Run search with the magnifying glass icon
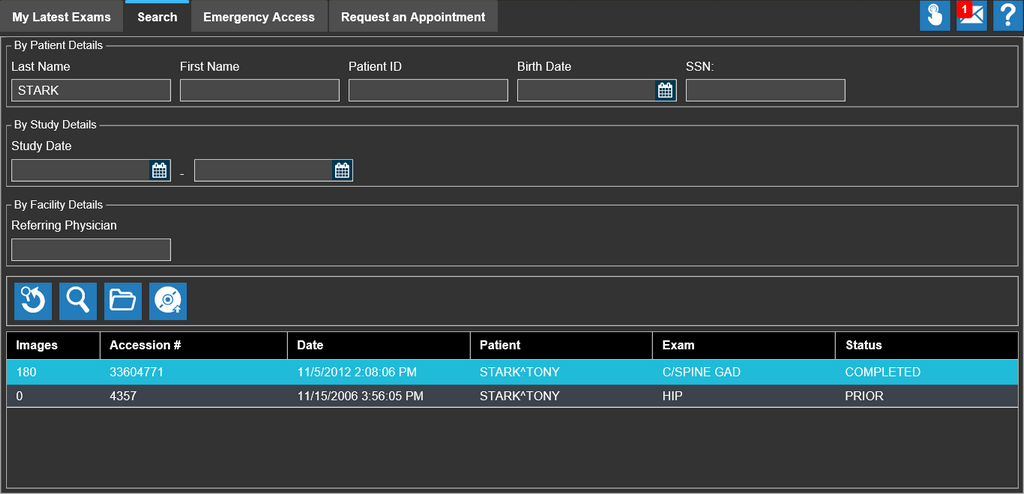The height and width of the screenshot is (494, 1024). click(x=78, y=300)
